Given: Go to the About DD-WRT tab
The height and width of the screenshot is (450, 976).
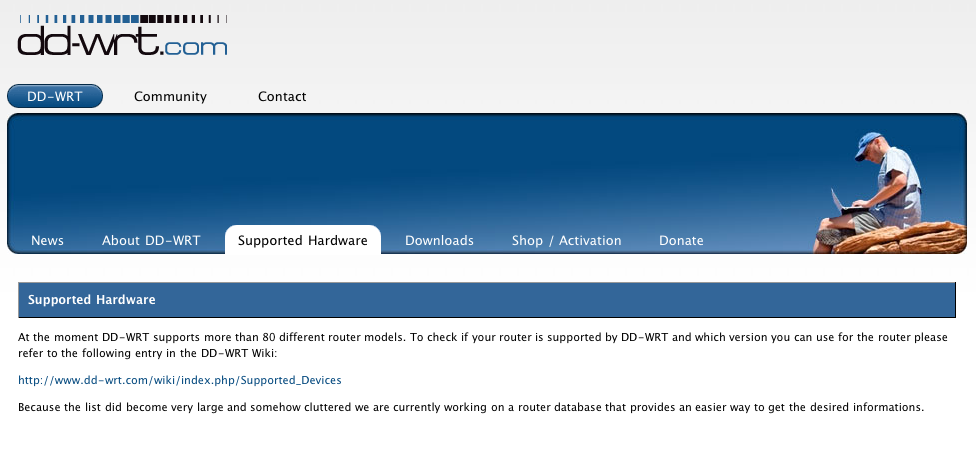Looking at the screenshot, I should [151, 240].
